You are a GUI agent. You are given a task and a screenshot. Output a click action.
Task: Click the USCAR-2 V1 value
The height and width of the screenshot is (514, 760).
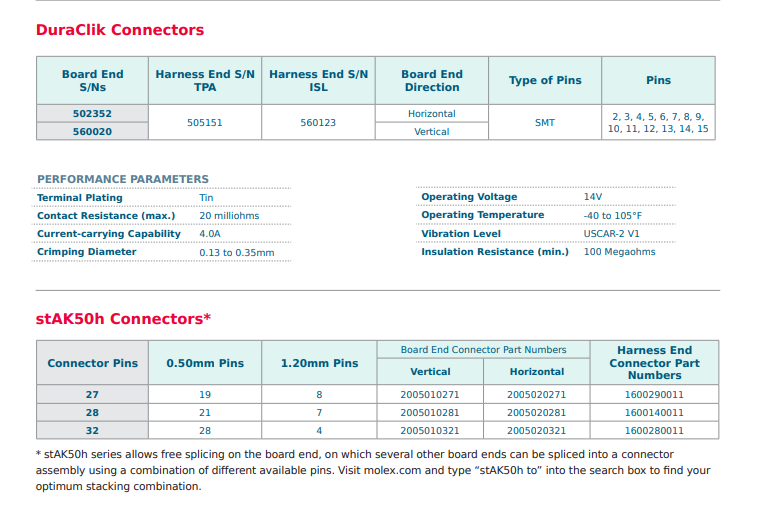[x=611, y=233]
